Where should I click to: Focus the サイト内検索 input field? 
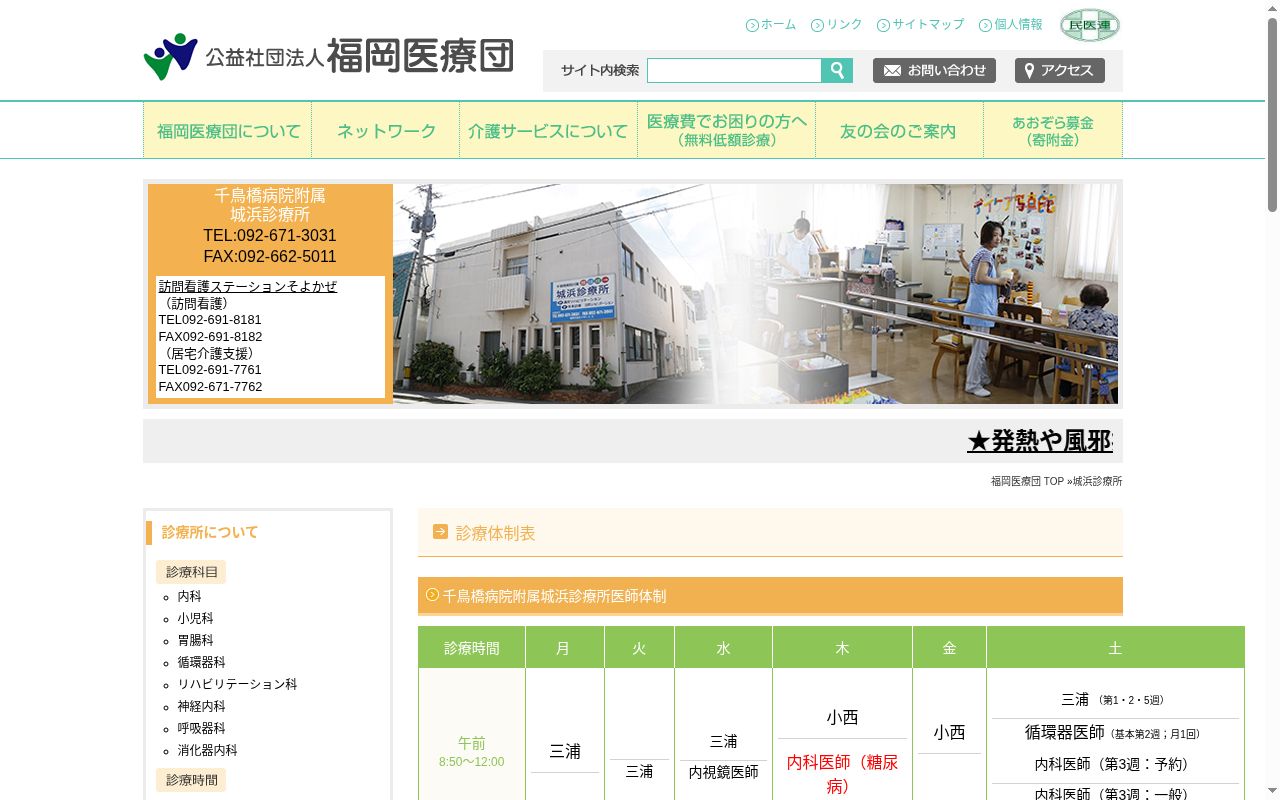click(x=734, y=70)
